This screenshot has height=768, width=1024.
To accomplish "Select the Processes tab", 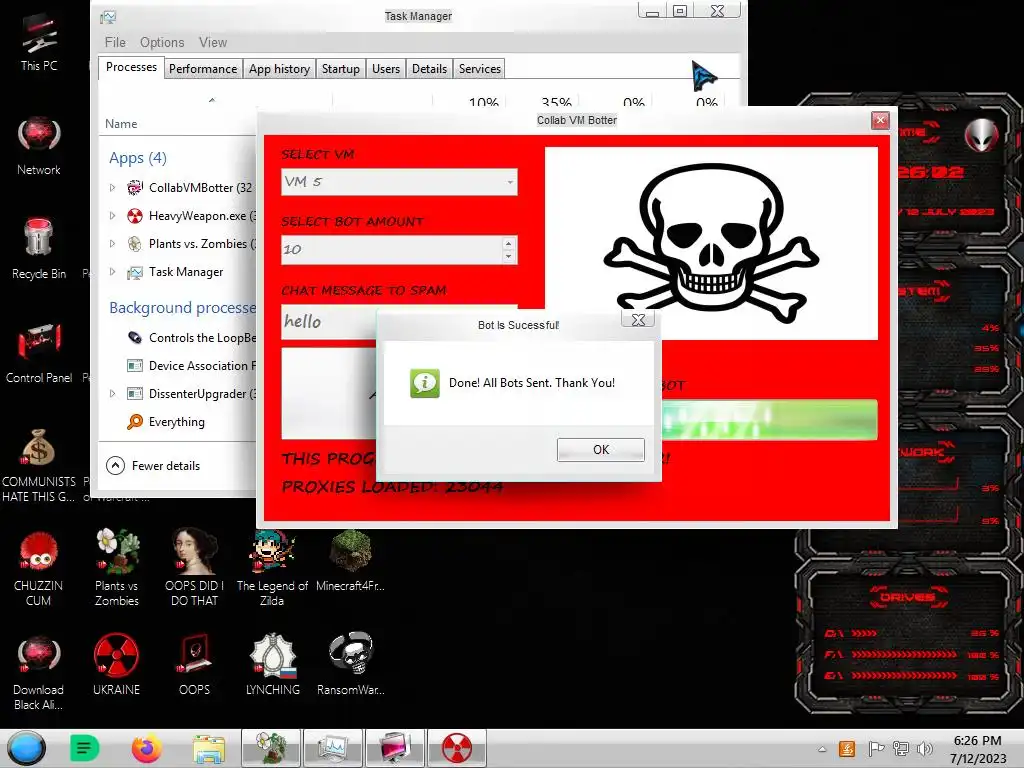I will (131, 67).
